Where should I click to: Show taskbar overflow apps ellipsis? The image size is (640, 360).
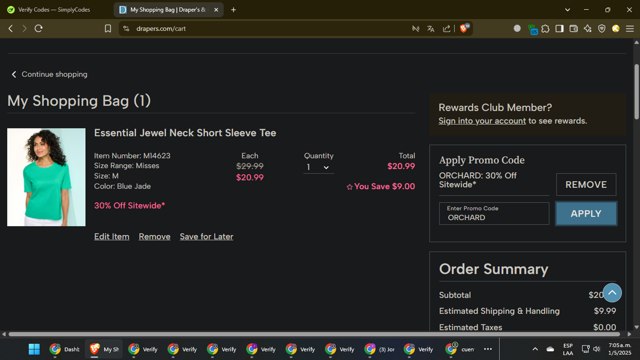[488, 349]
